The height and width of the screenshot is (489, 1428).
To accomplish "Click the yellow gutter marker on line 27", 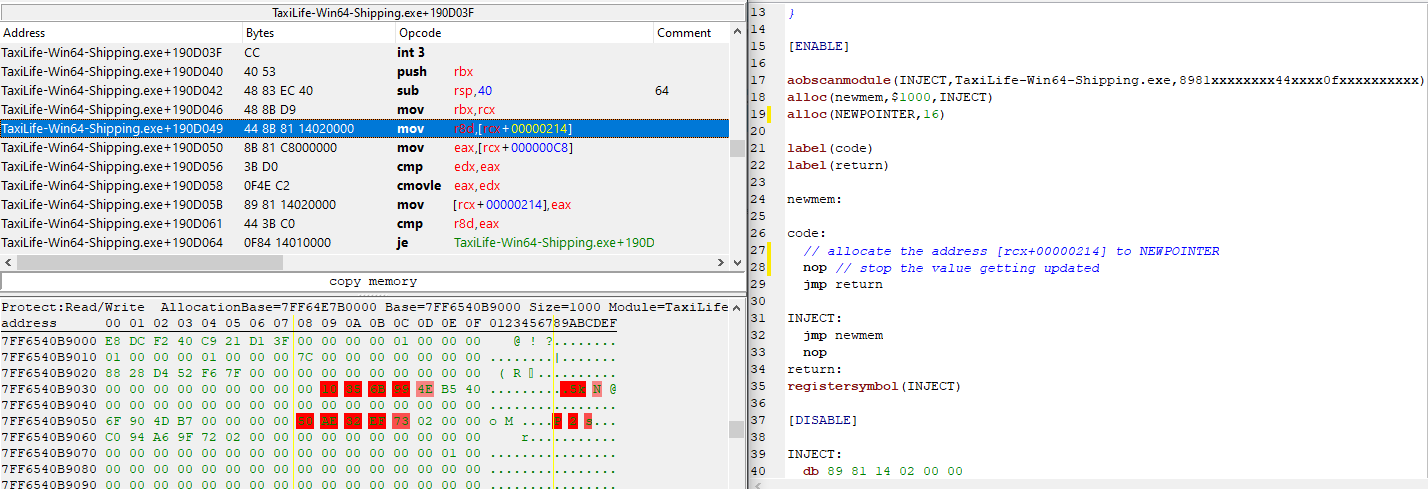I will pyautogui.click(x=770, y=251).
